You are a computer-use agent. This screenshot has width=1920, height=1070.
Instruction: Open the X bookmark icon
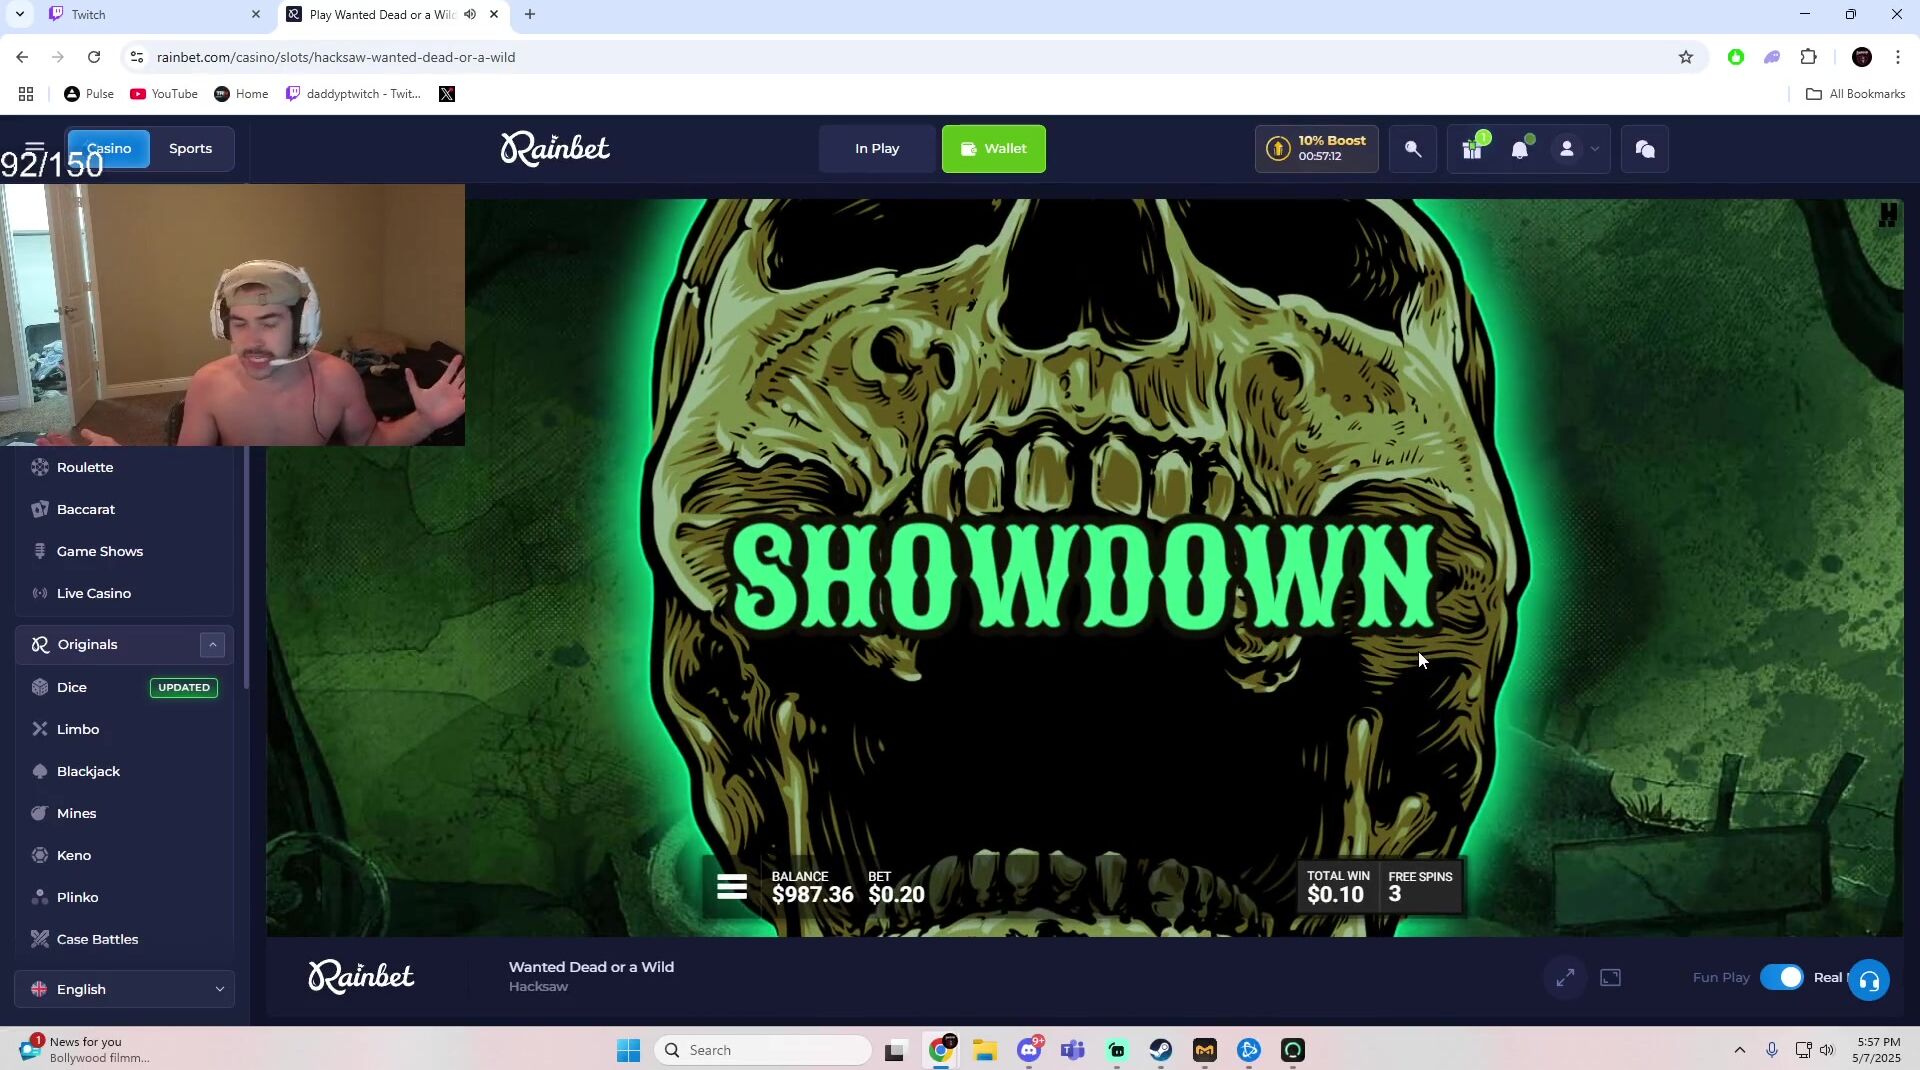tap(447, 94)
